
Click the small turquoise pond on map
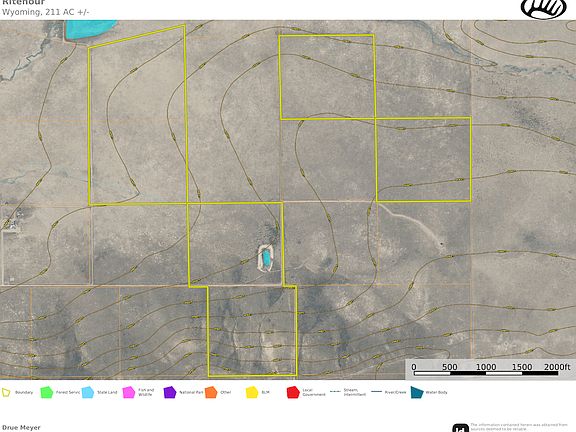tap(266, 257)
